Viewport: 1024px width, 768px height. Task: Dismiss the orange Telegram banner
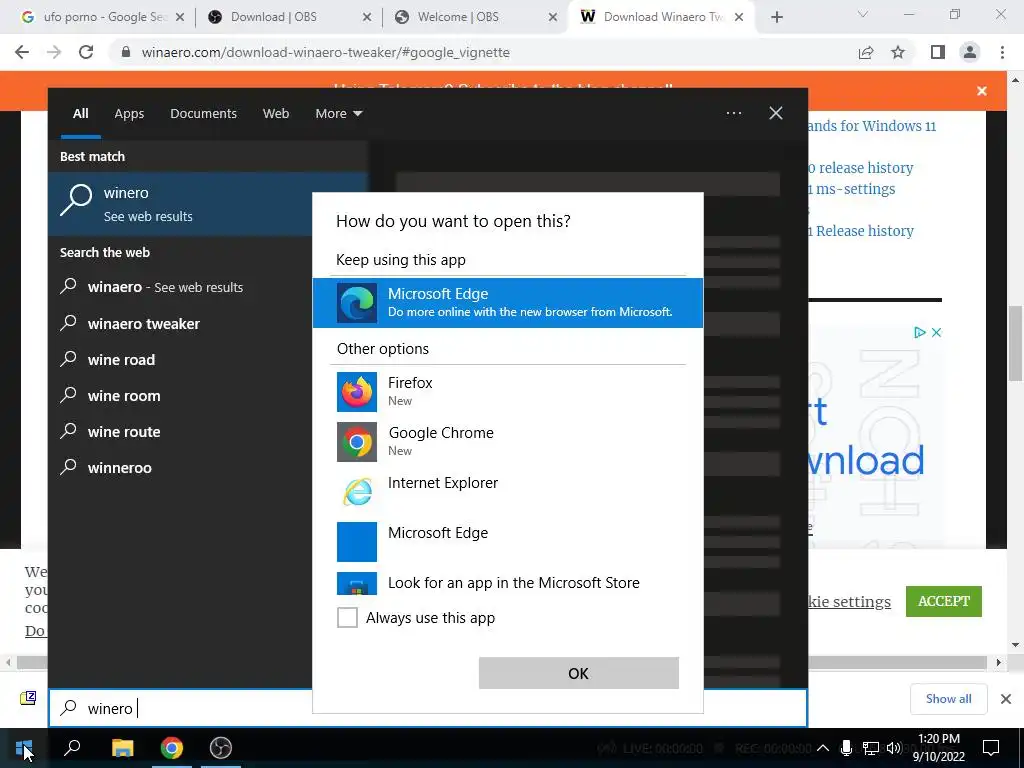click(982, 91)
